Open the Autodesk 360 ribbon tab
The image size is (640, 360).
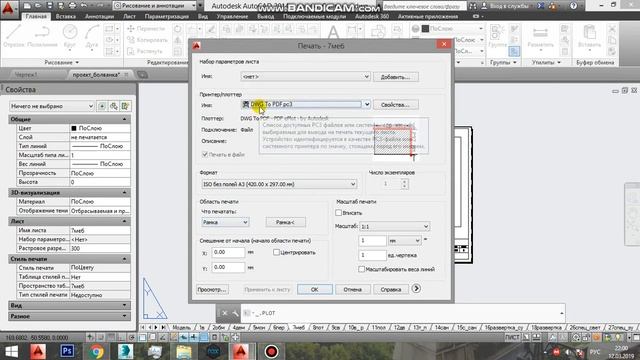click(372, 16)
